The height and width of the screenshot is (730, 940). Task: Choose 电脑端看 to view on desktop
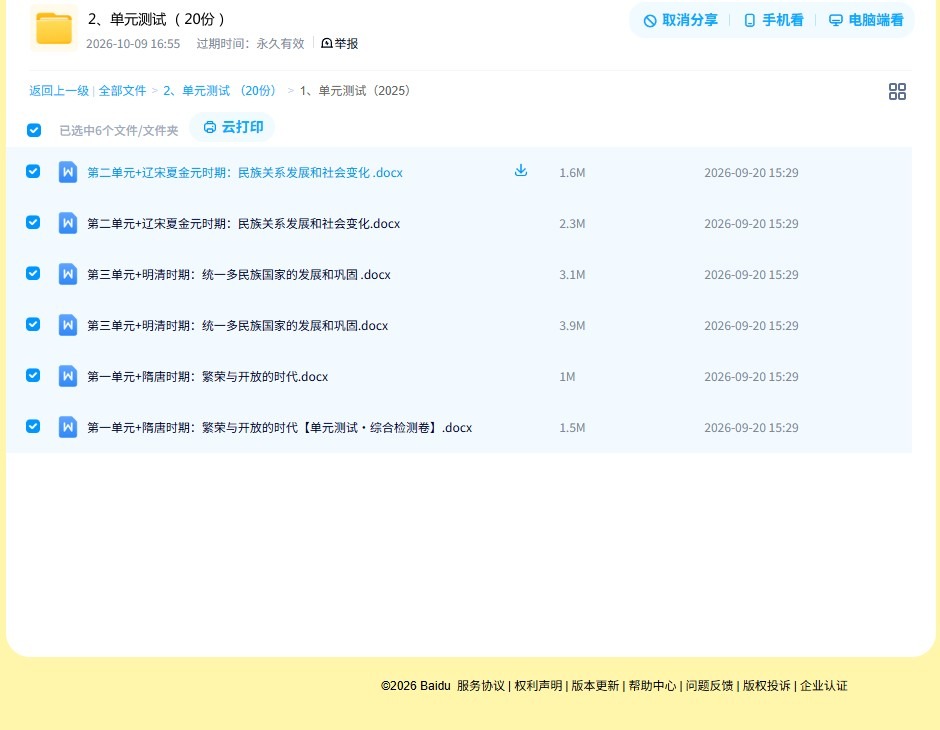pyautogui.click(x=866, y=20)
